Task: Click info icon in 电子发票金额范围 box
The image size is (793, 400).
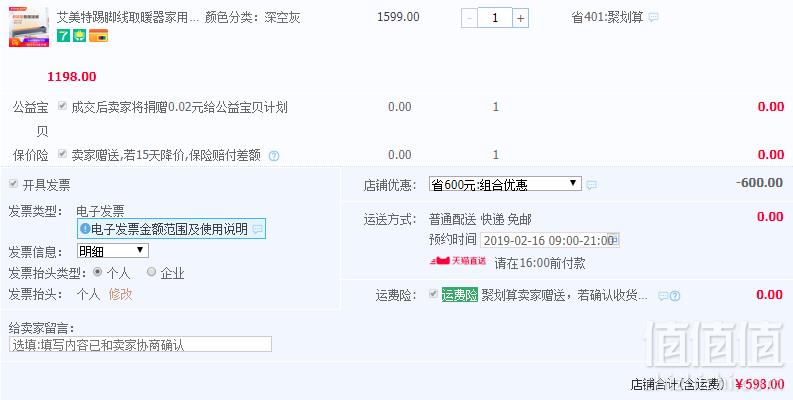Action: 85,229
